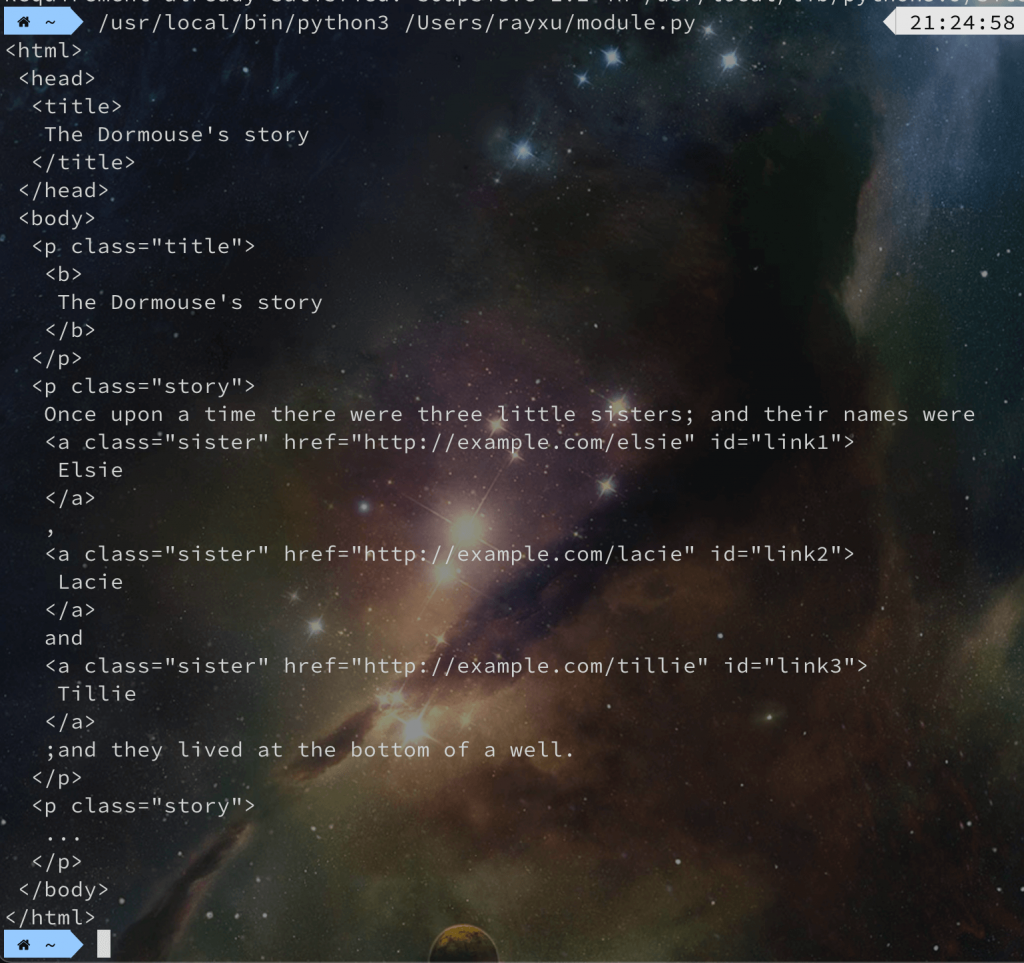Click the opening <html> tag line
This screenshot has width=1024, height=963.
point(44,50)
